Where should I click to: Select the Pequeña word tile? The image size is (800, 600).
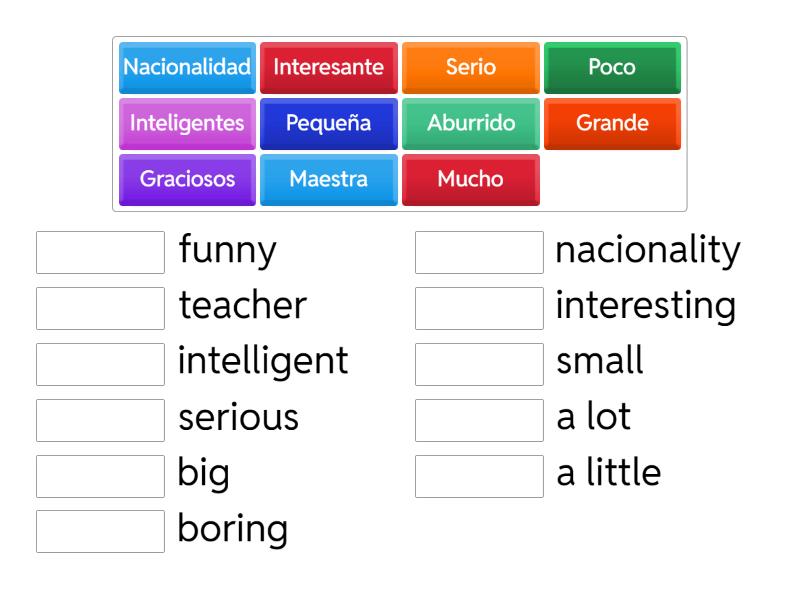click(328, 124)
